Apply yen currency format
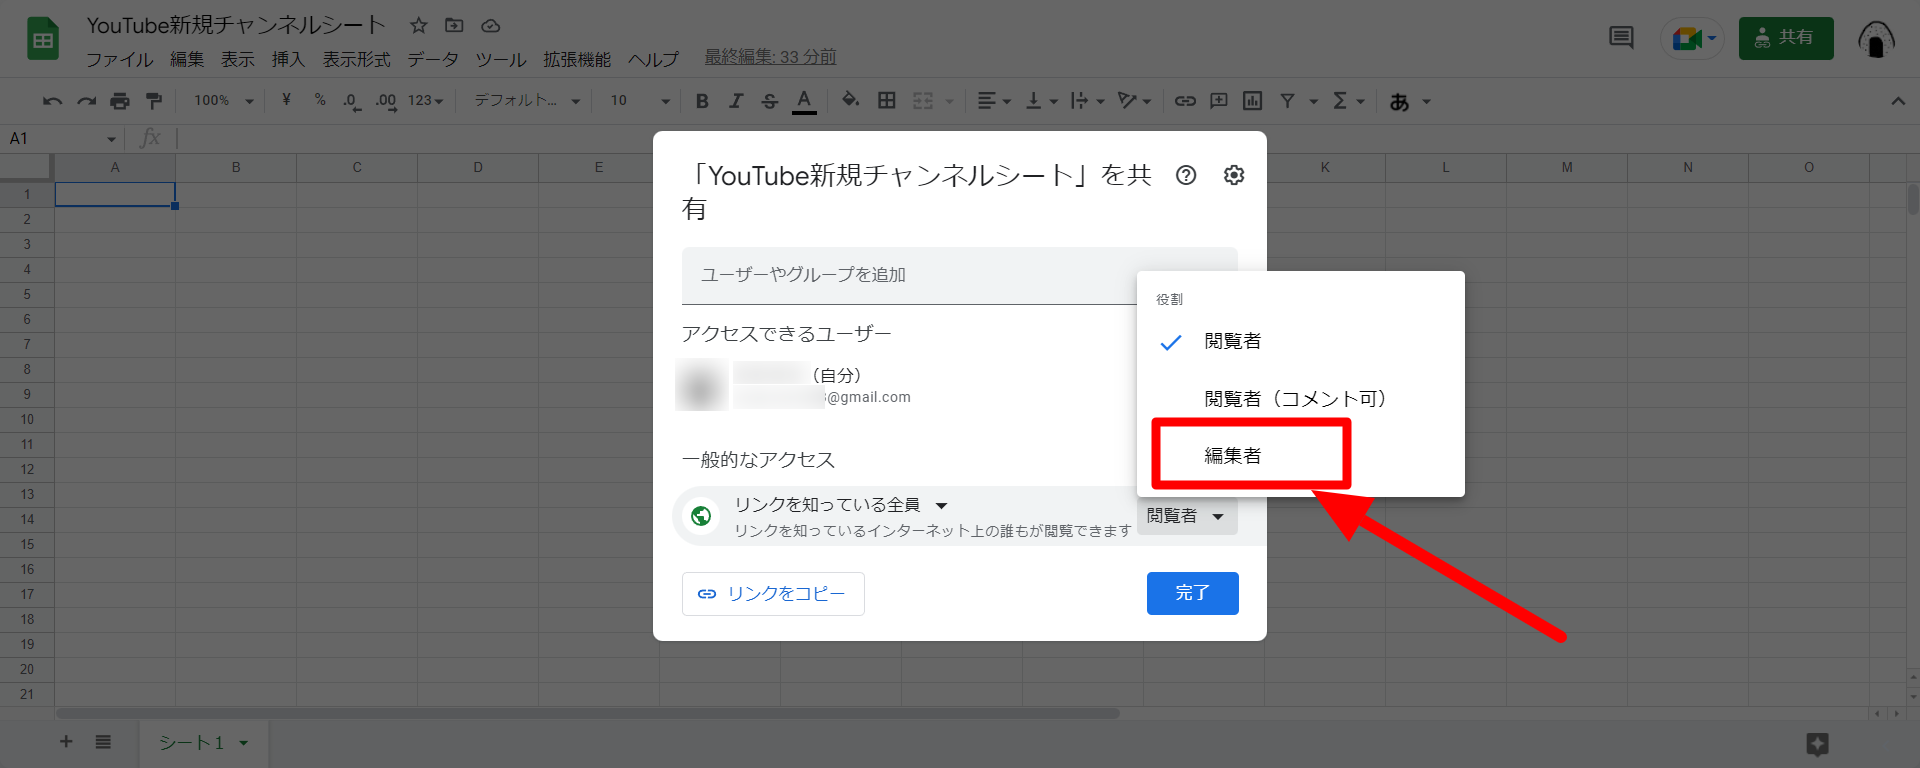Screen dimensions: 1920x768 point(286,100)
